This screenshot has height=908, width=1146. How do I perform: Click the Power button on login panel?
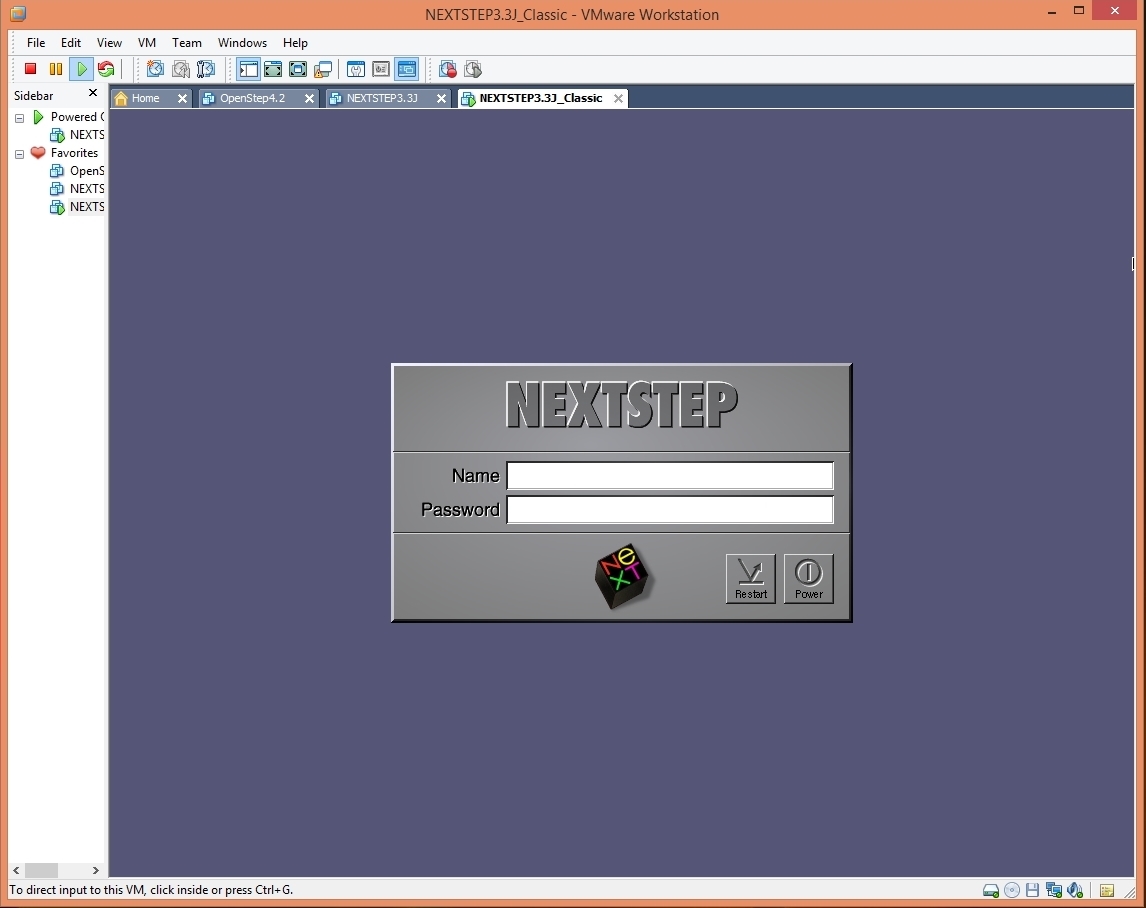click(x=808, y=578)
